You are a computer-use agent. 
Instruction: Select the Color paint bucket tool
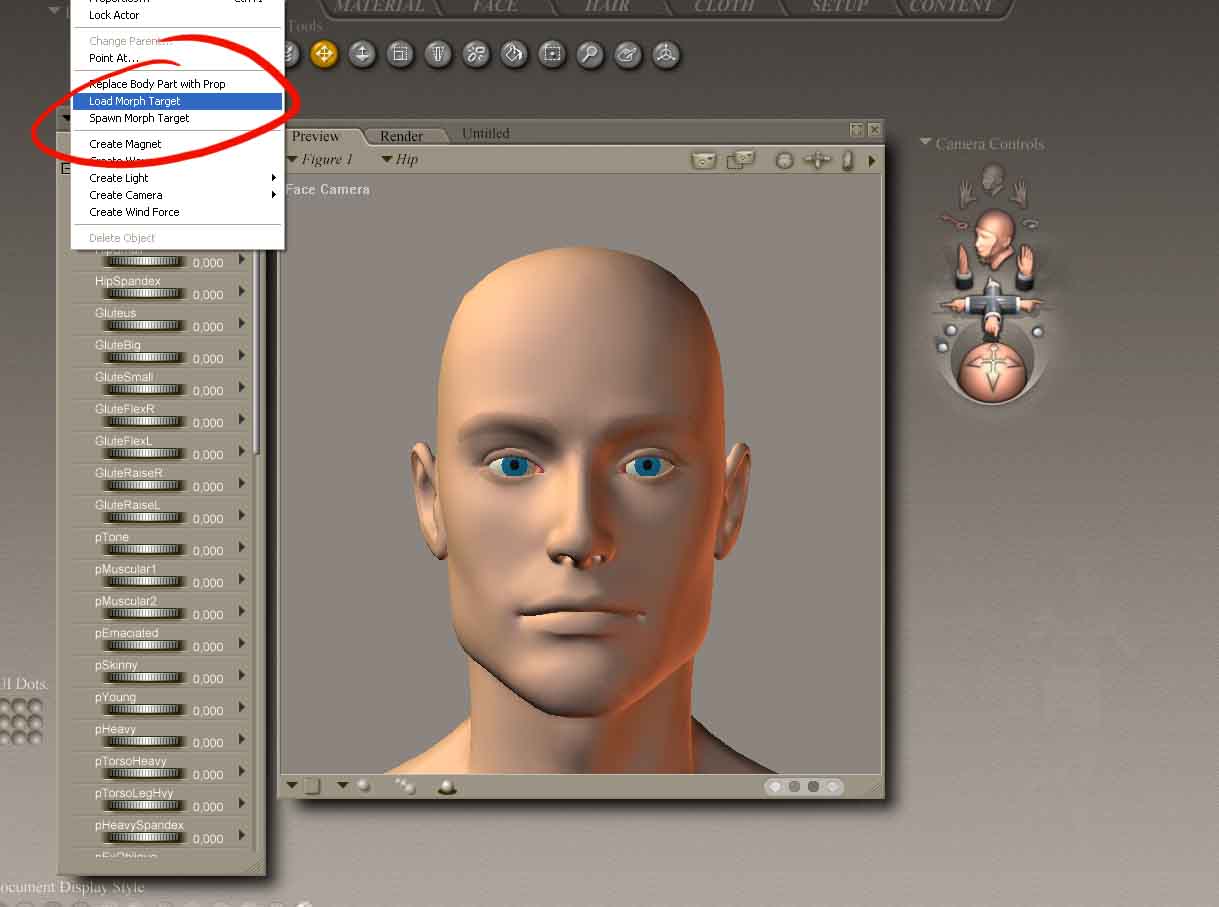pyautogui.click(x=514, y=53)
